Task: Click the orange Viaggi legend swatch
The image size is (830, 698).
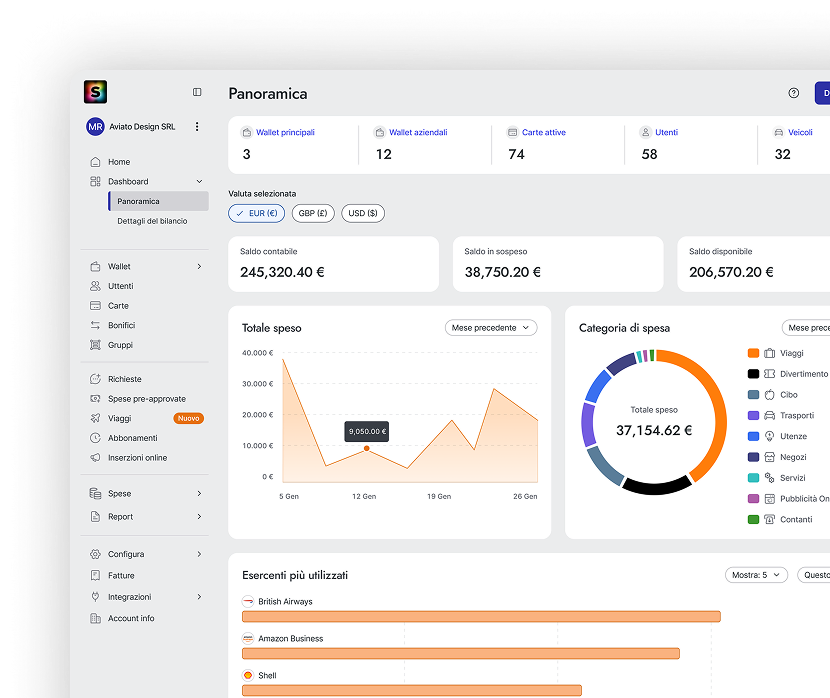Action: 753,353
